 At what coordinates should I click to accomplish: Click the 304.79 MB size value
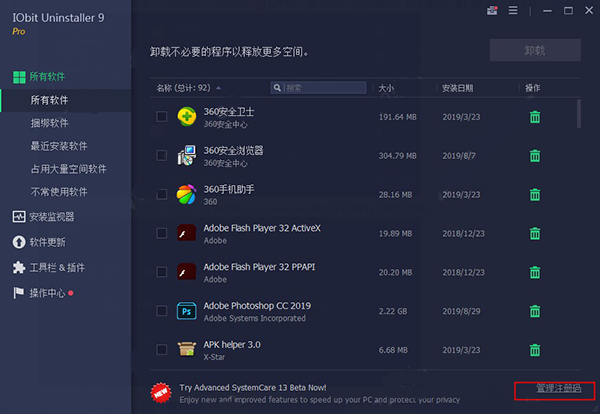398,156
